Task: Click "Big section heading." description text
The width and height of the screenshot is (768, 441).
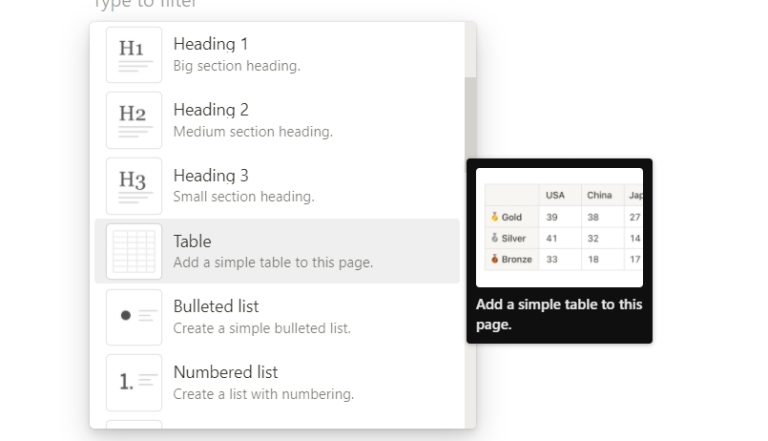Action: coord(236,66)
